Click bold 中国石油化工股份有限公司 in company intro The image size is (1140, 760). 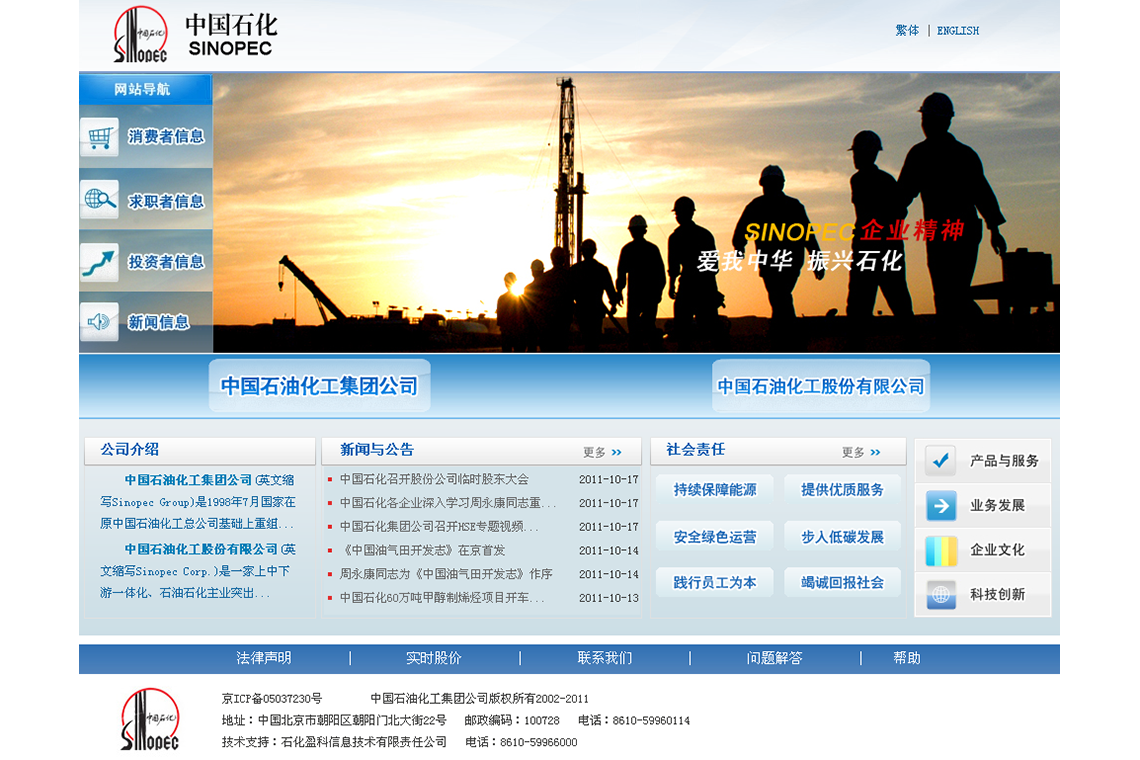[x=201, y=549]
